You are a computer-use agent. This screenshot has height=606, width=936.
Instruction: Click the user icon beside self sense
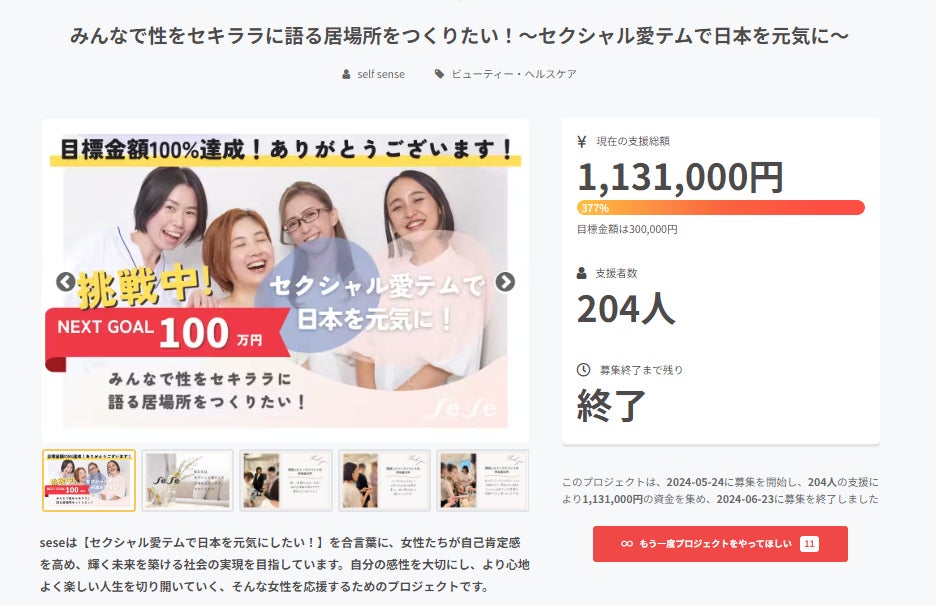click(x=346, y=75)
